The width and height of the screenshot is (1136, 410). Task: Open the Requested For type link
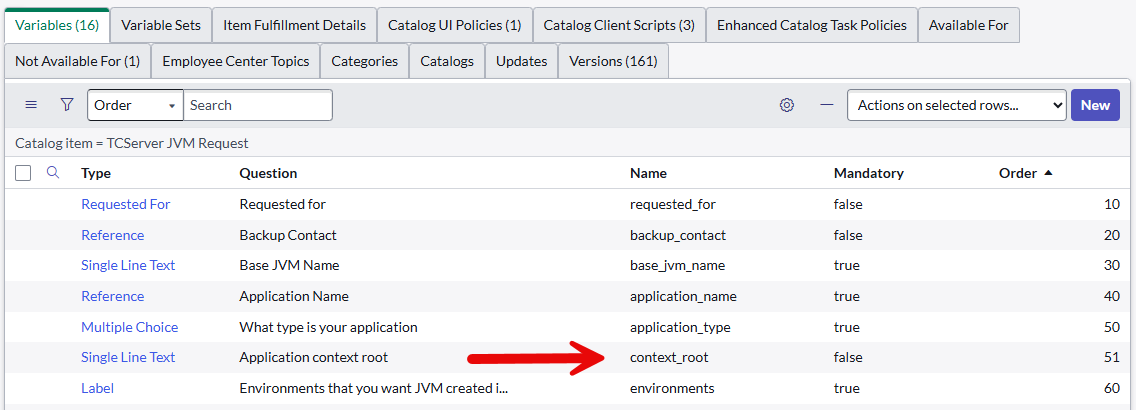(126, 204)
